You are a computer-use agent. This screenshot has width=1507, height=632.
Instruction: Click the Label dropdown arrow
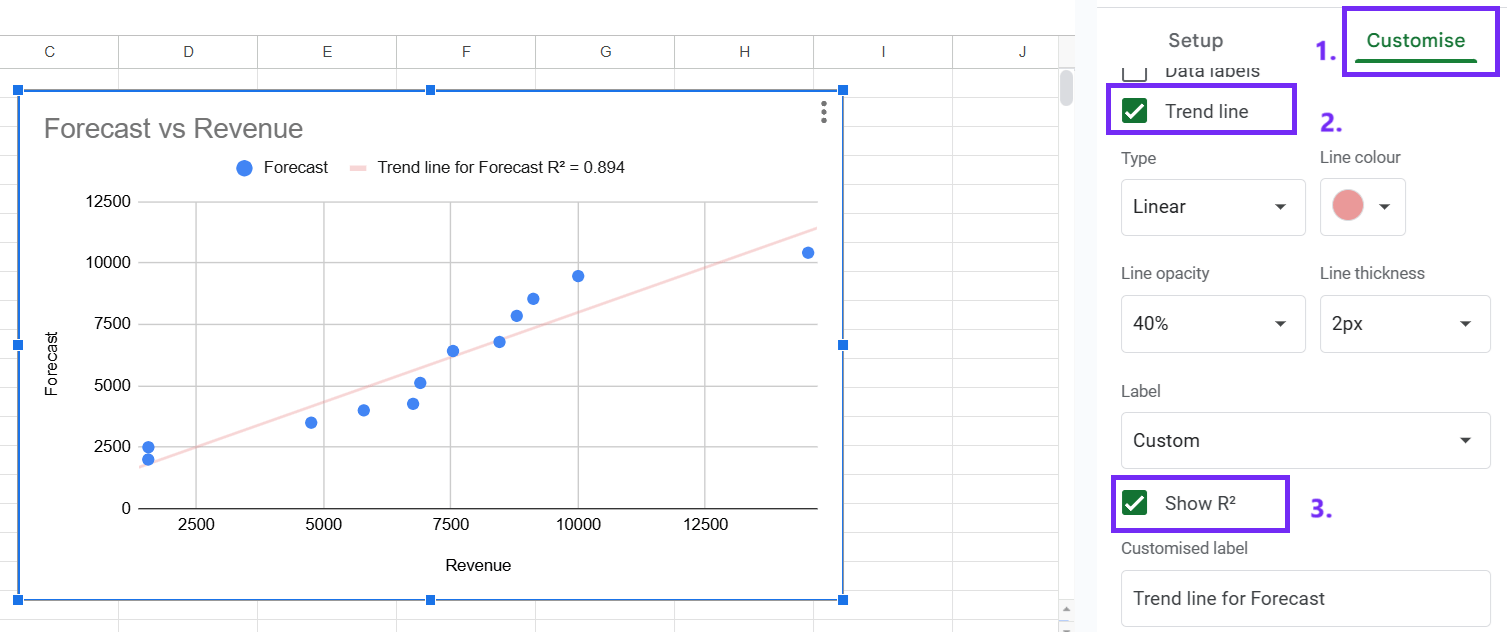click(x=1464, y=440)
